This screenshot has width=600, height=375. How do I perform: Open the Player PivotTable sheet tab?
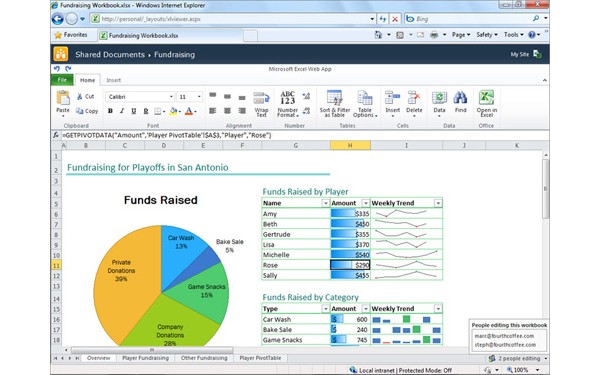(x=260, y=358)
